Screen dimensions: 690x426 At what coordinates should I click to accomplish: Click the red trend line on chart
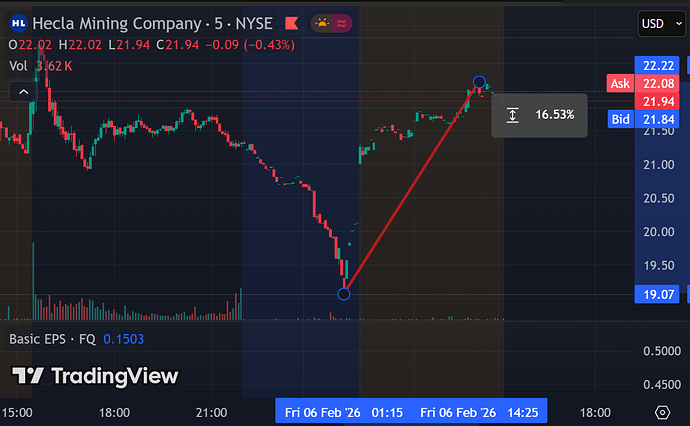[x=411, y=188]
